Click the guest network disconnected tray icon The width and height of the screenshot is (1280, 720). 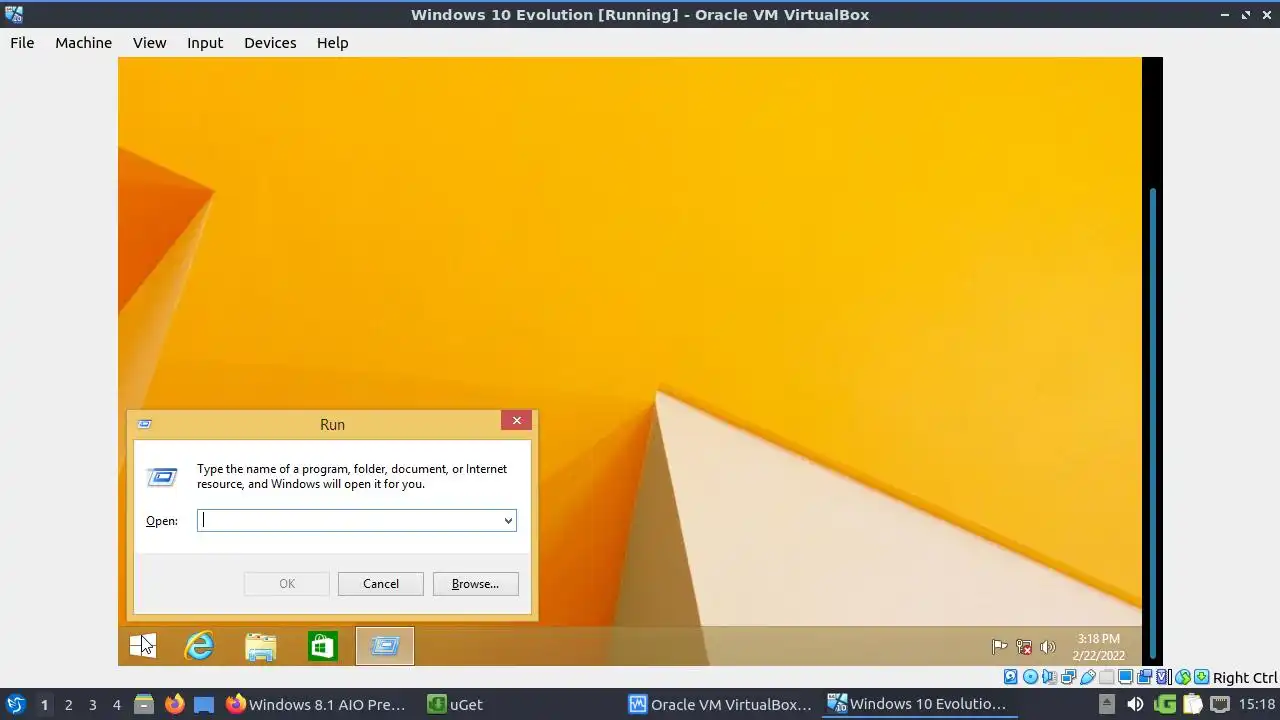click(x=1023, y=647)
